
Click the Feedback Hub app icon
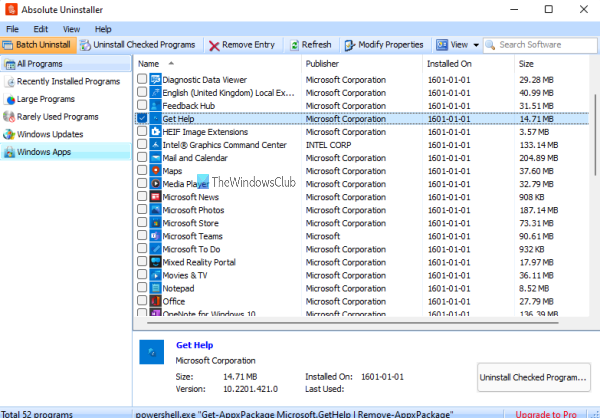click(155, 106)
